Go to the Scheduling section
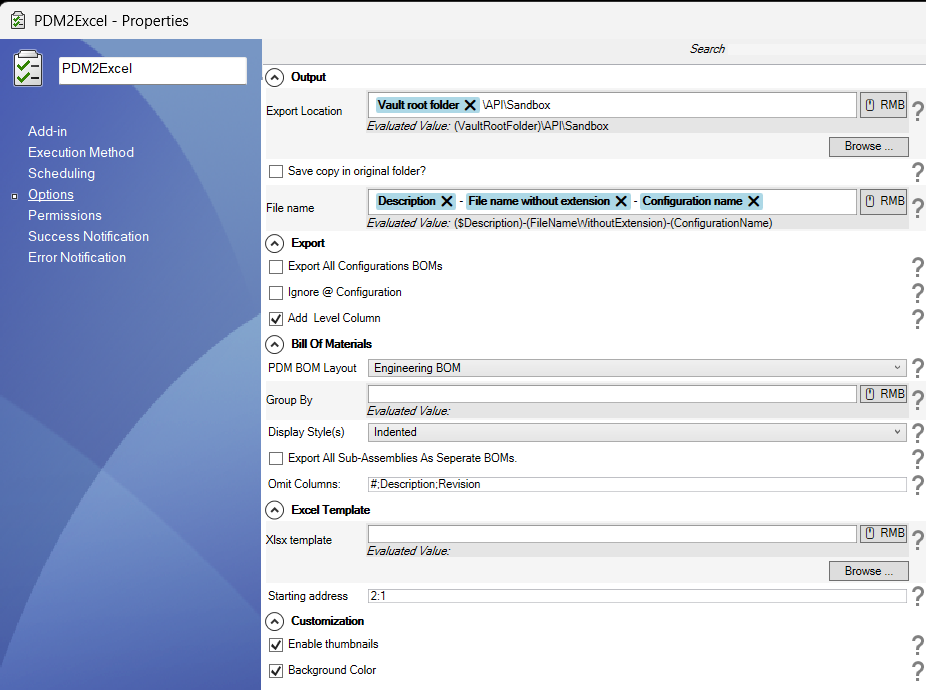This screenshot has height=690, width=926. tap(63, 173)
